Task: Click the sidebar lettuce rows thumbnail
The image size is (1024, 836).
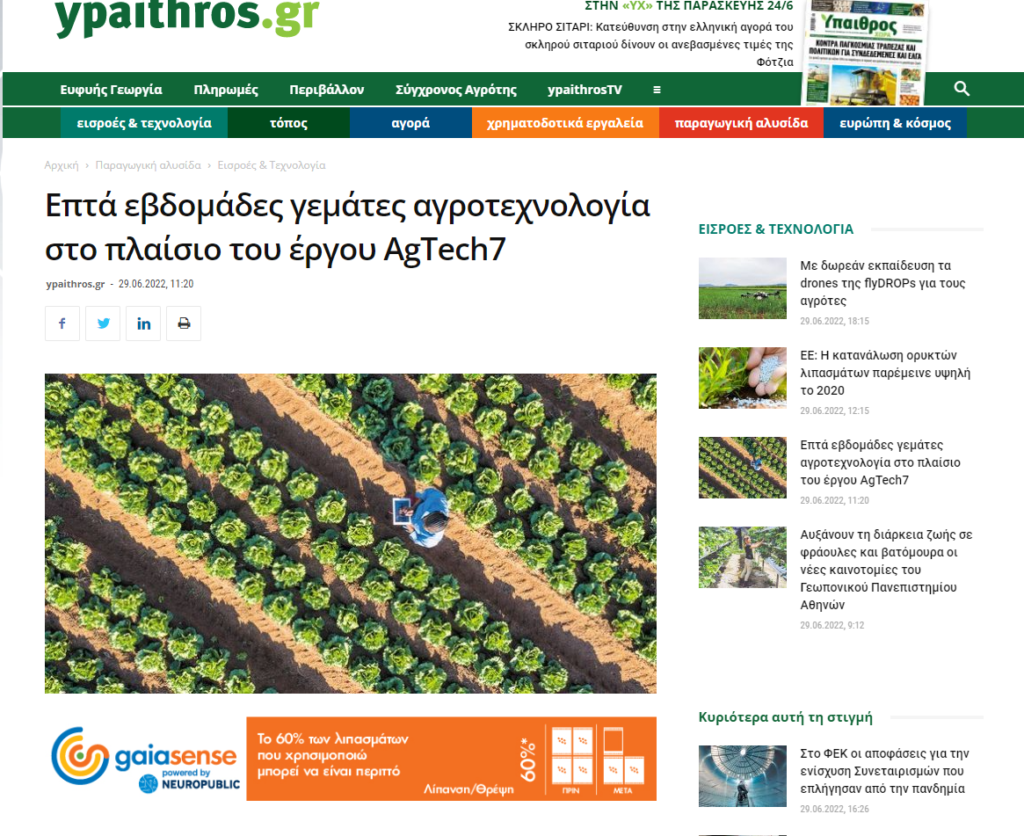Action: [743, 468]
